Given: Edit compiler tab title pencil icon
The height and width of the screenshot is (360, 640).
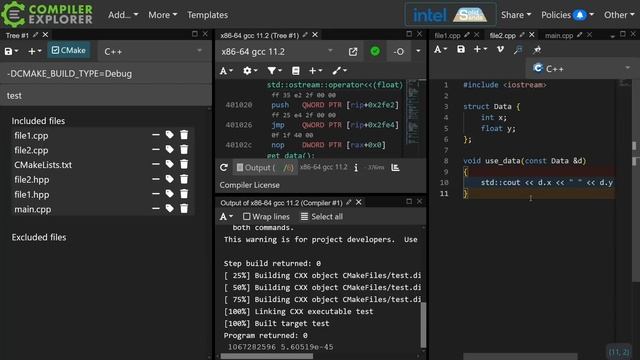Looking at the screenshot, I should tap(305, 35).
